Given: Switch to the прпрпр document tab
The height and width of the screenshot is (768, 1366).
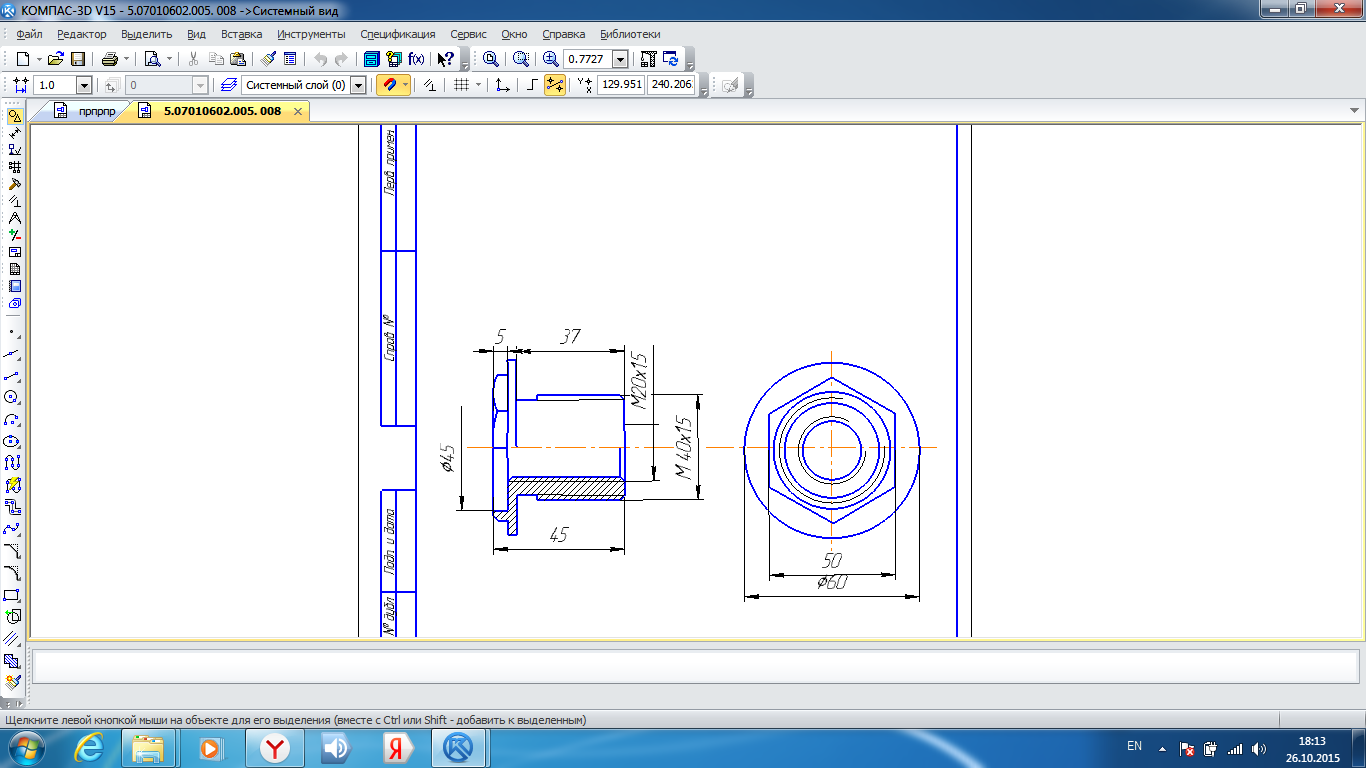Looking at the screenshot, I should click(97, 111).
